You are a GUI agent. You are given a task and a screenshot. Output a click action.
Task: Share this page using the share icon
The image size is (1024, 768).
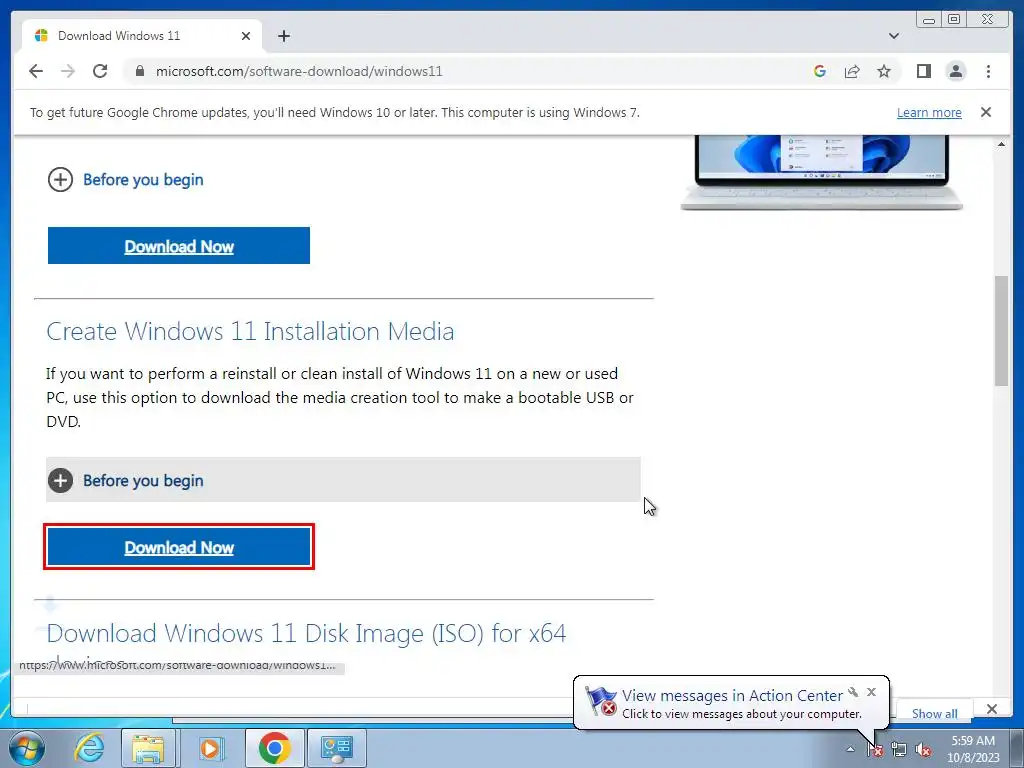point(852,71)
